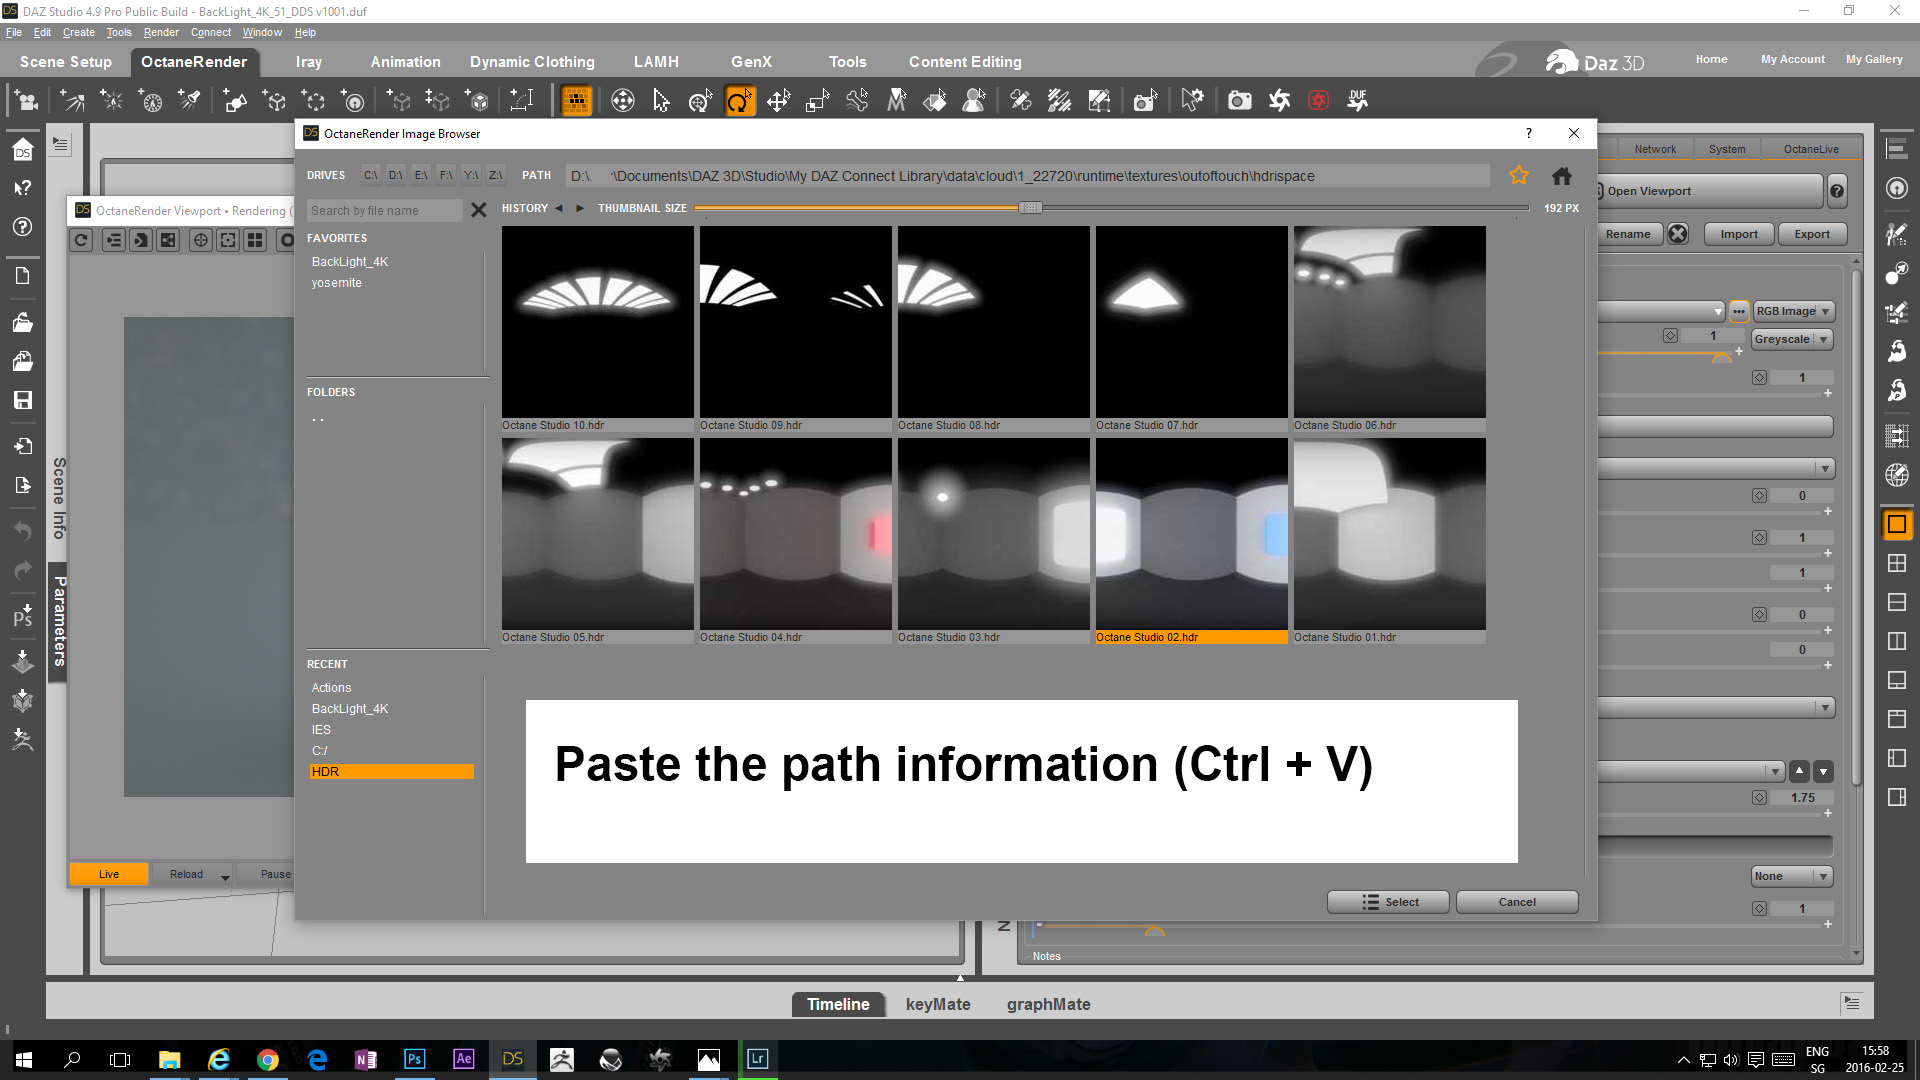
Task: Click the history back arrow
Action: [559, 208]
